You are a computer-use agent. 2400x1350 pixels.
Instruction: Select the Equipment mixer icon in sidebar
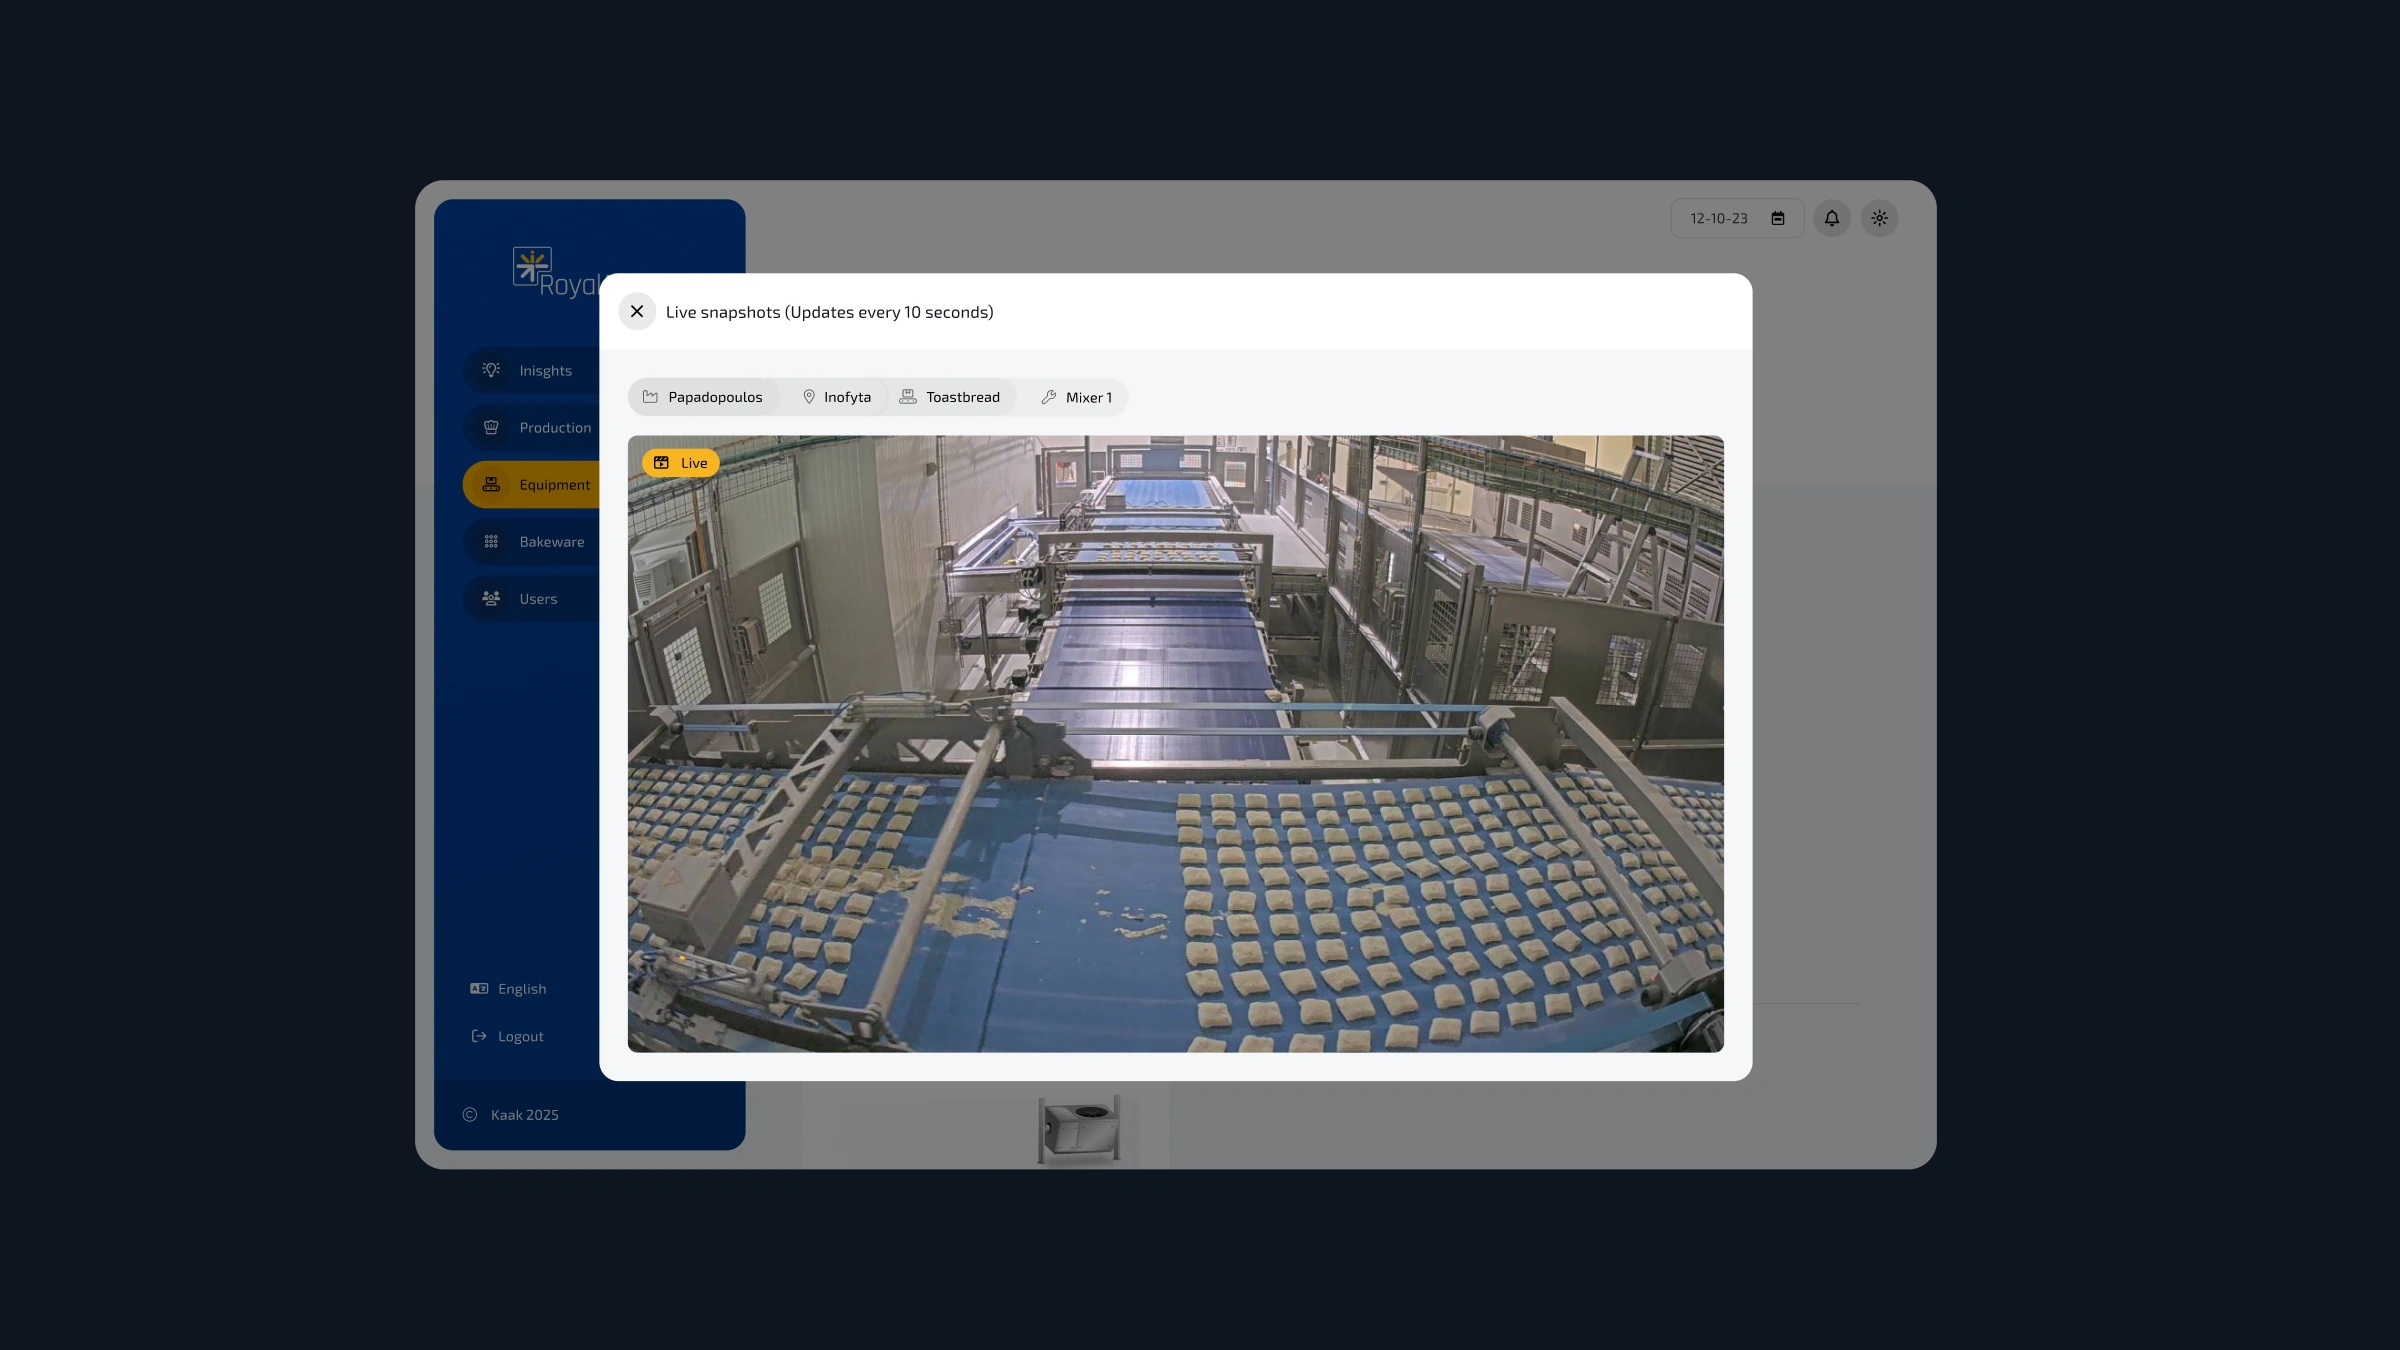[x=491, y=484]
